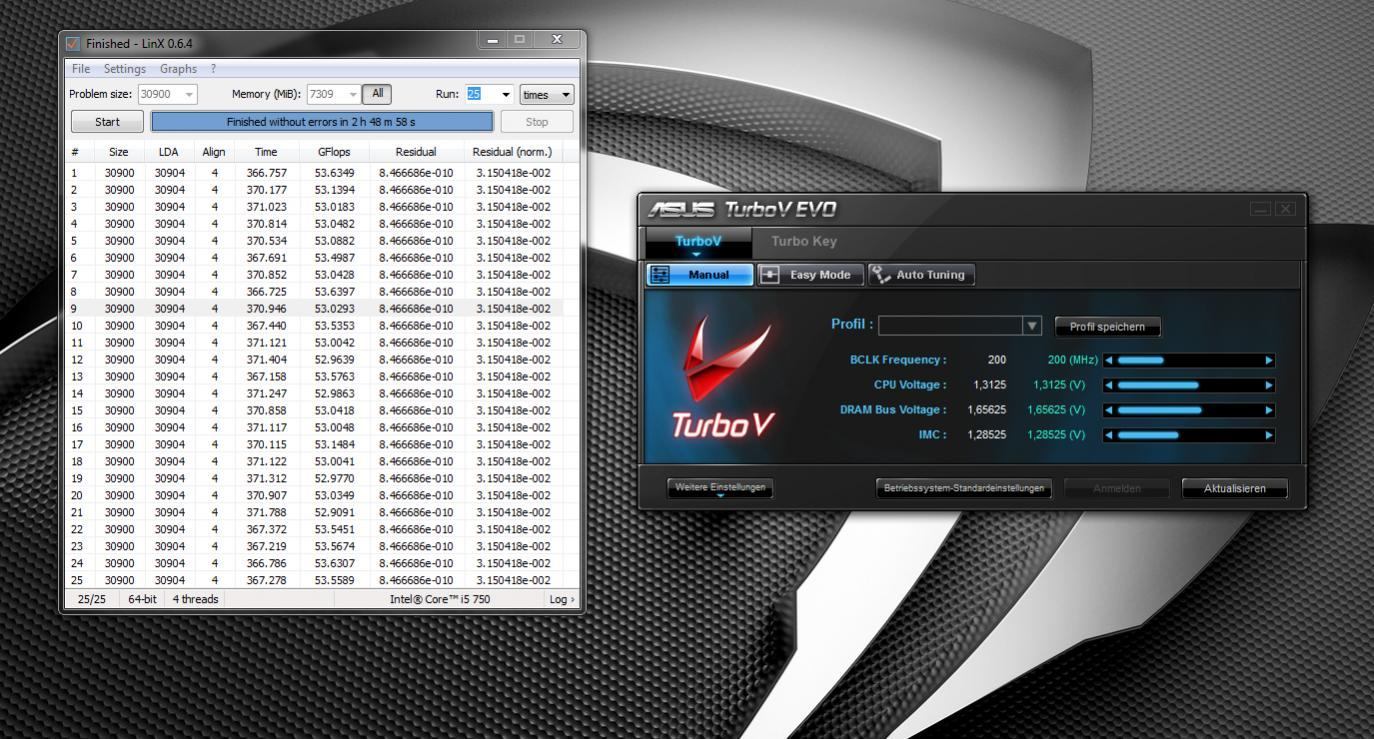Click the Time column header
Image resolution: width=1374 pixels, height=739 pixels.
pyautogui.click(x=266, y=152)
